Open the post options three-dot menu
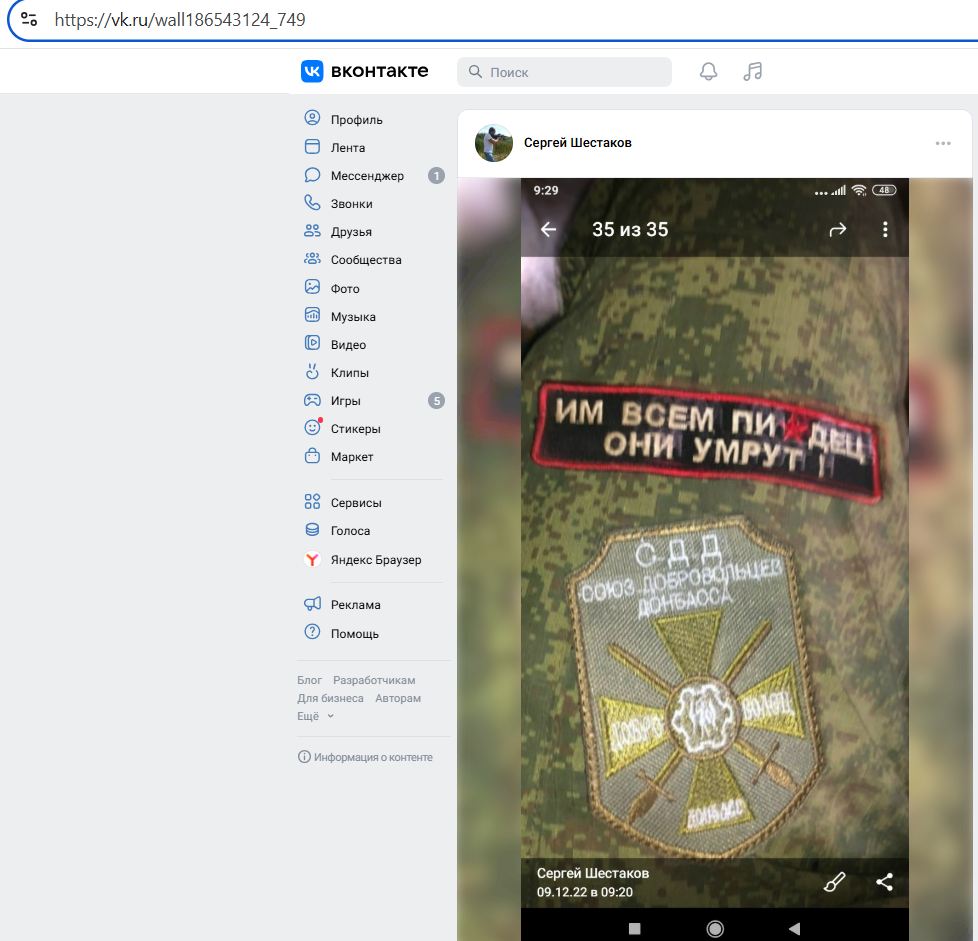Image resolution: width=978 pixels, height=941 pixels. (943, 143)
